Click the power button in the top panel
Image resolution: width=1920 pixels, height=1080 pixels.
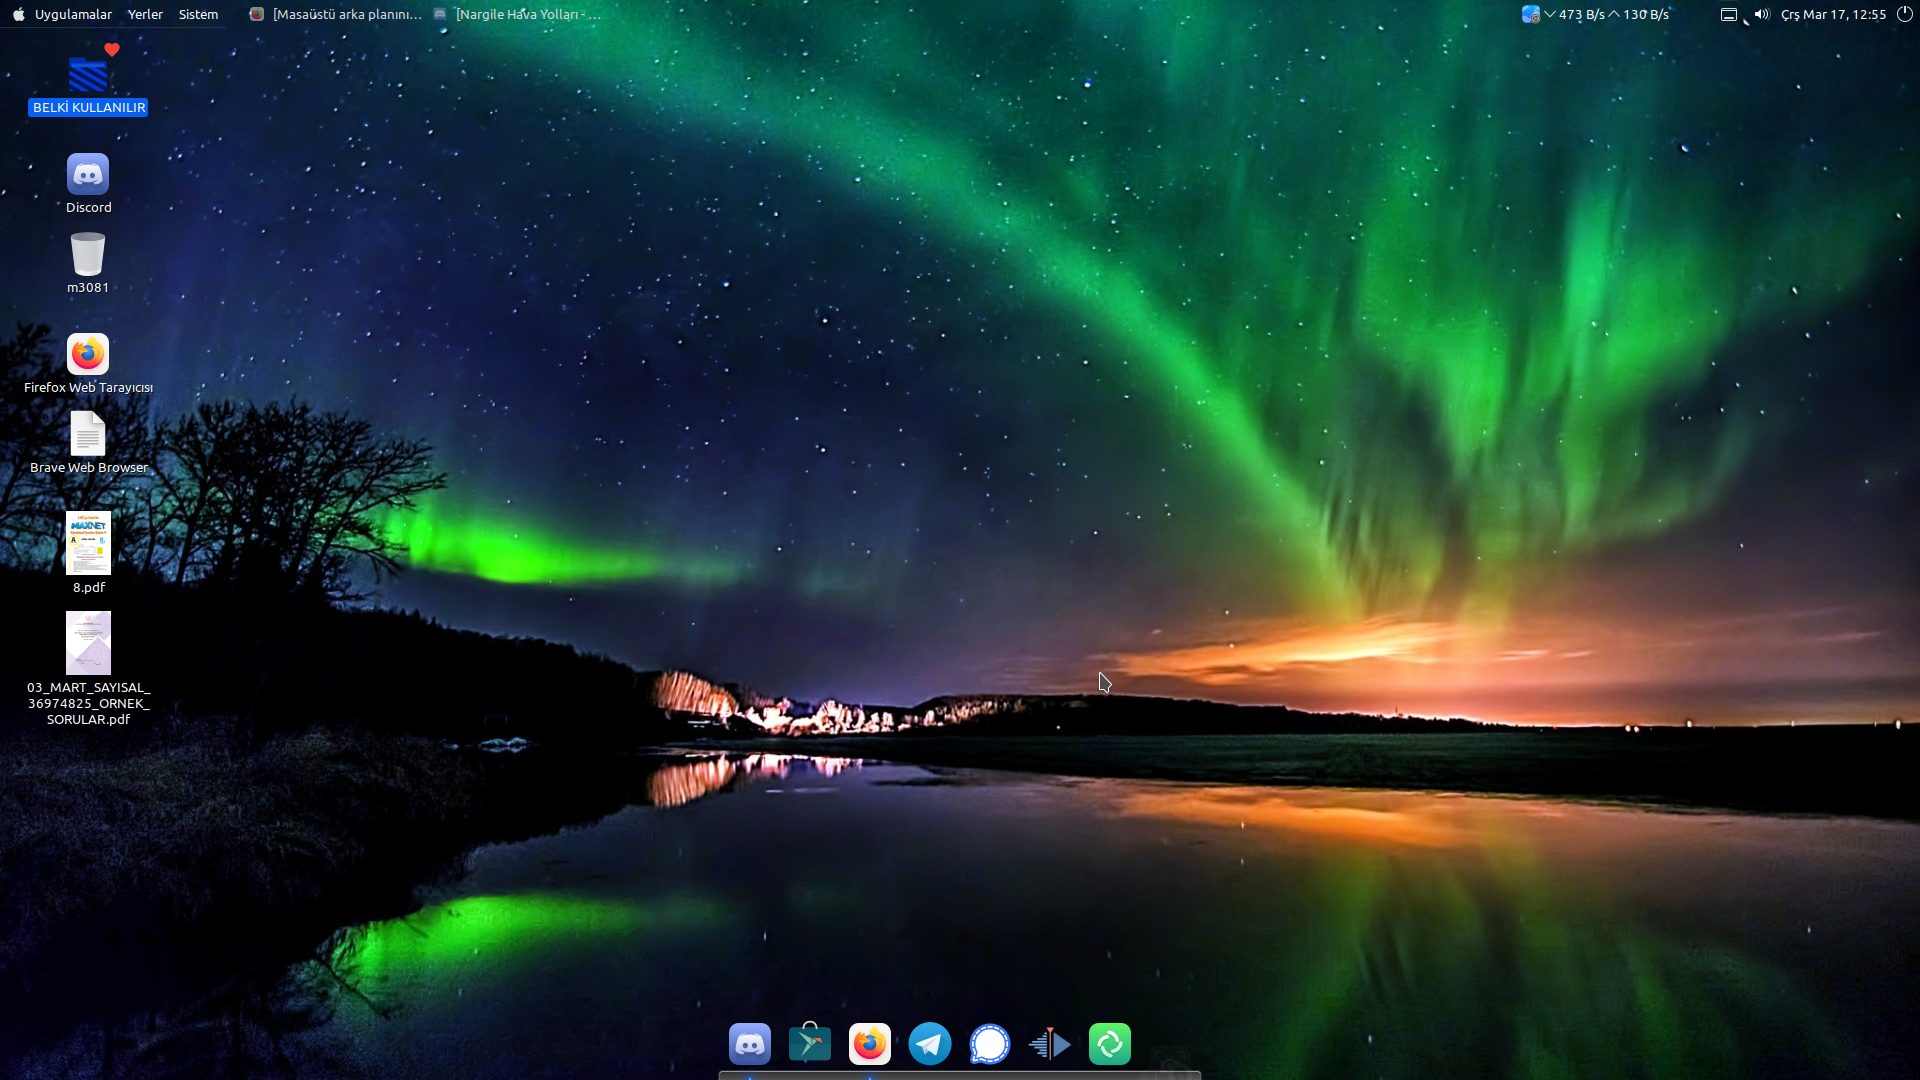pyautogui.click(x=1905, y=14)
